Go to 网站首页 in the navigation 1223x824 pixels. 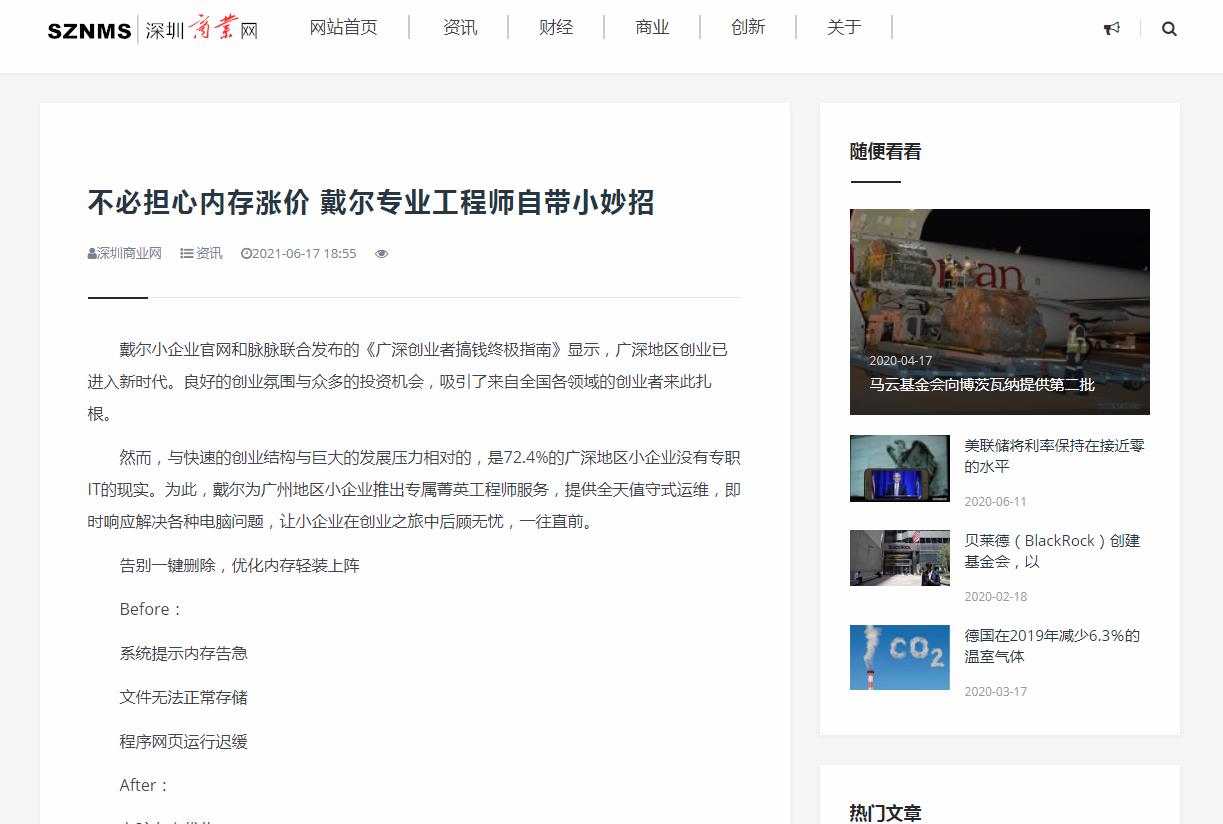pyautogui.click(x=344, y=27)
